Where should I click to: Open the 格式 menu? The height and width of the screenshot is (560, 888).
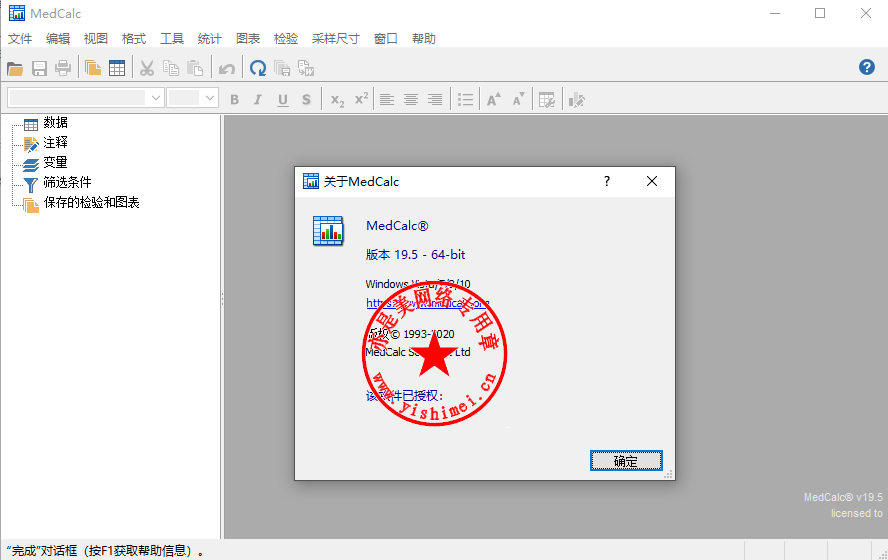coord(134,39)
